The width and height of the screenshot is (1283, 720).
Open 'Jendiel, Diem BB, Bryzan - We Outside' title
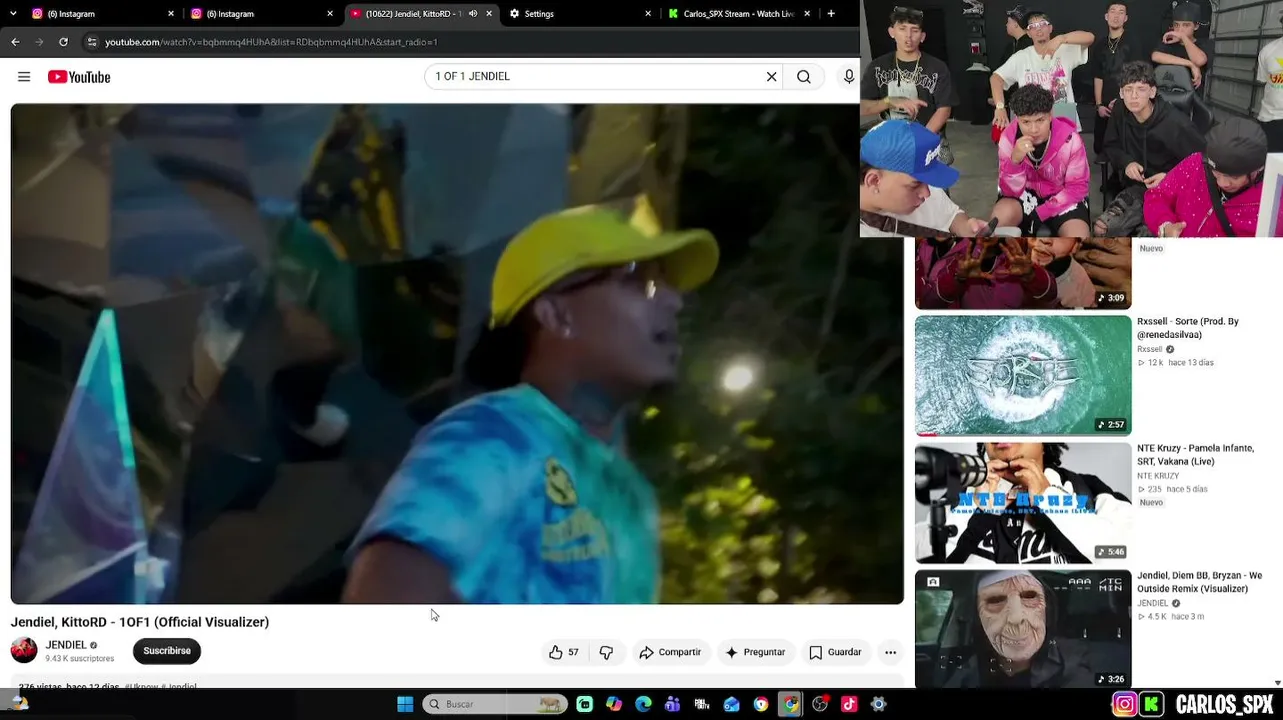pos(1199,582)
